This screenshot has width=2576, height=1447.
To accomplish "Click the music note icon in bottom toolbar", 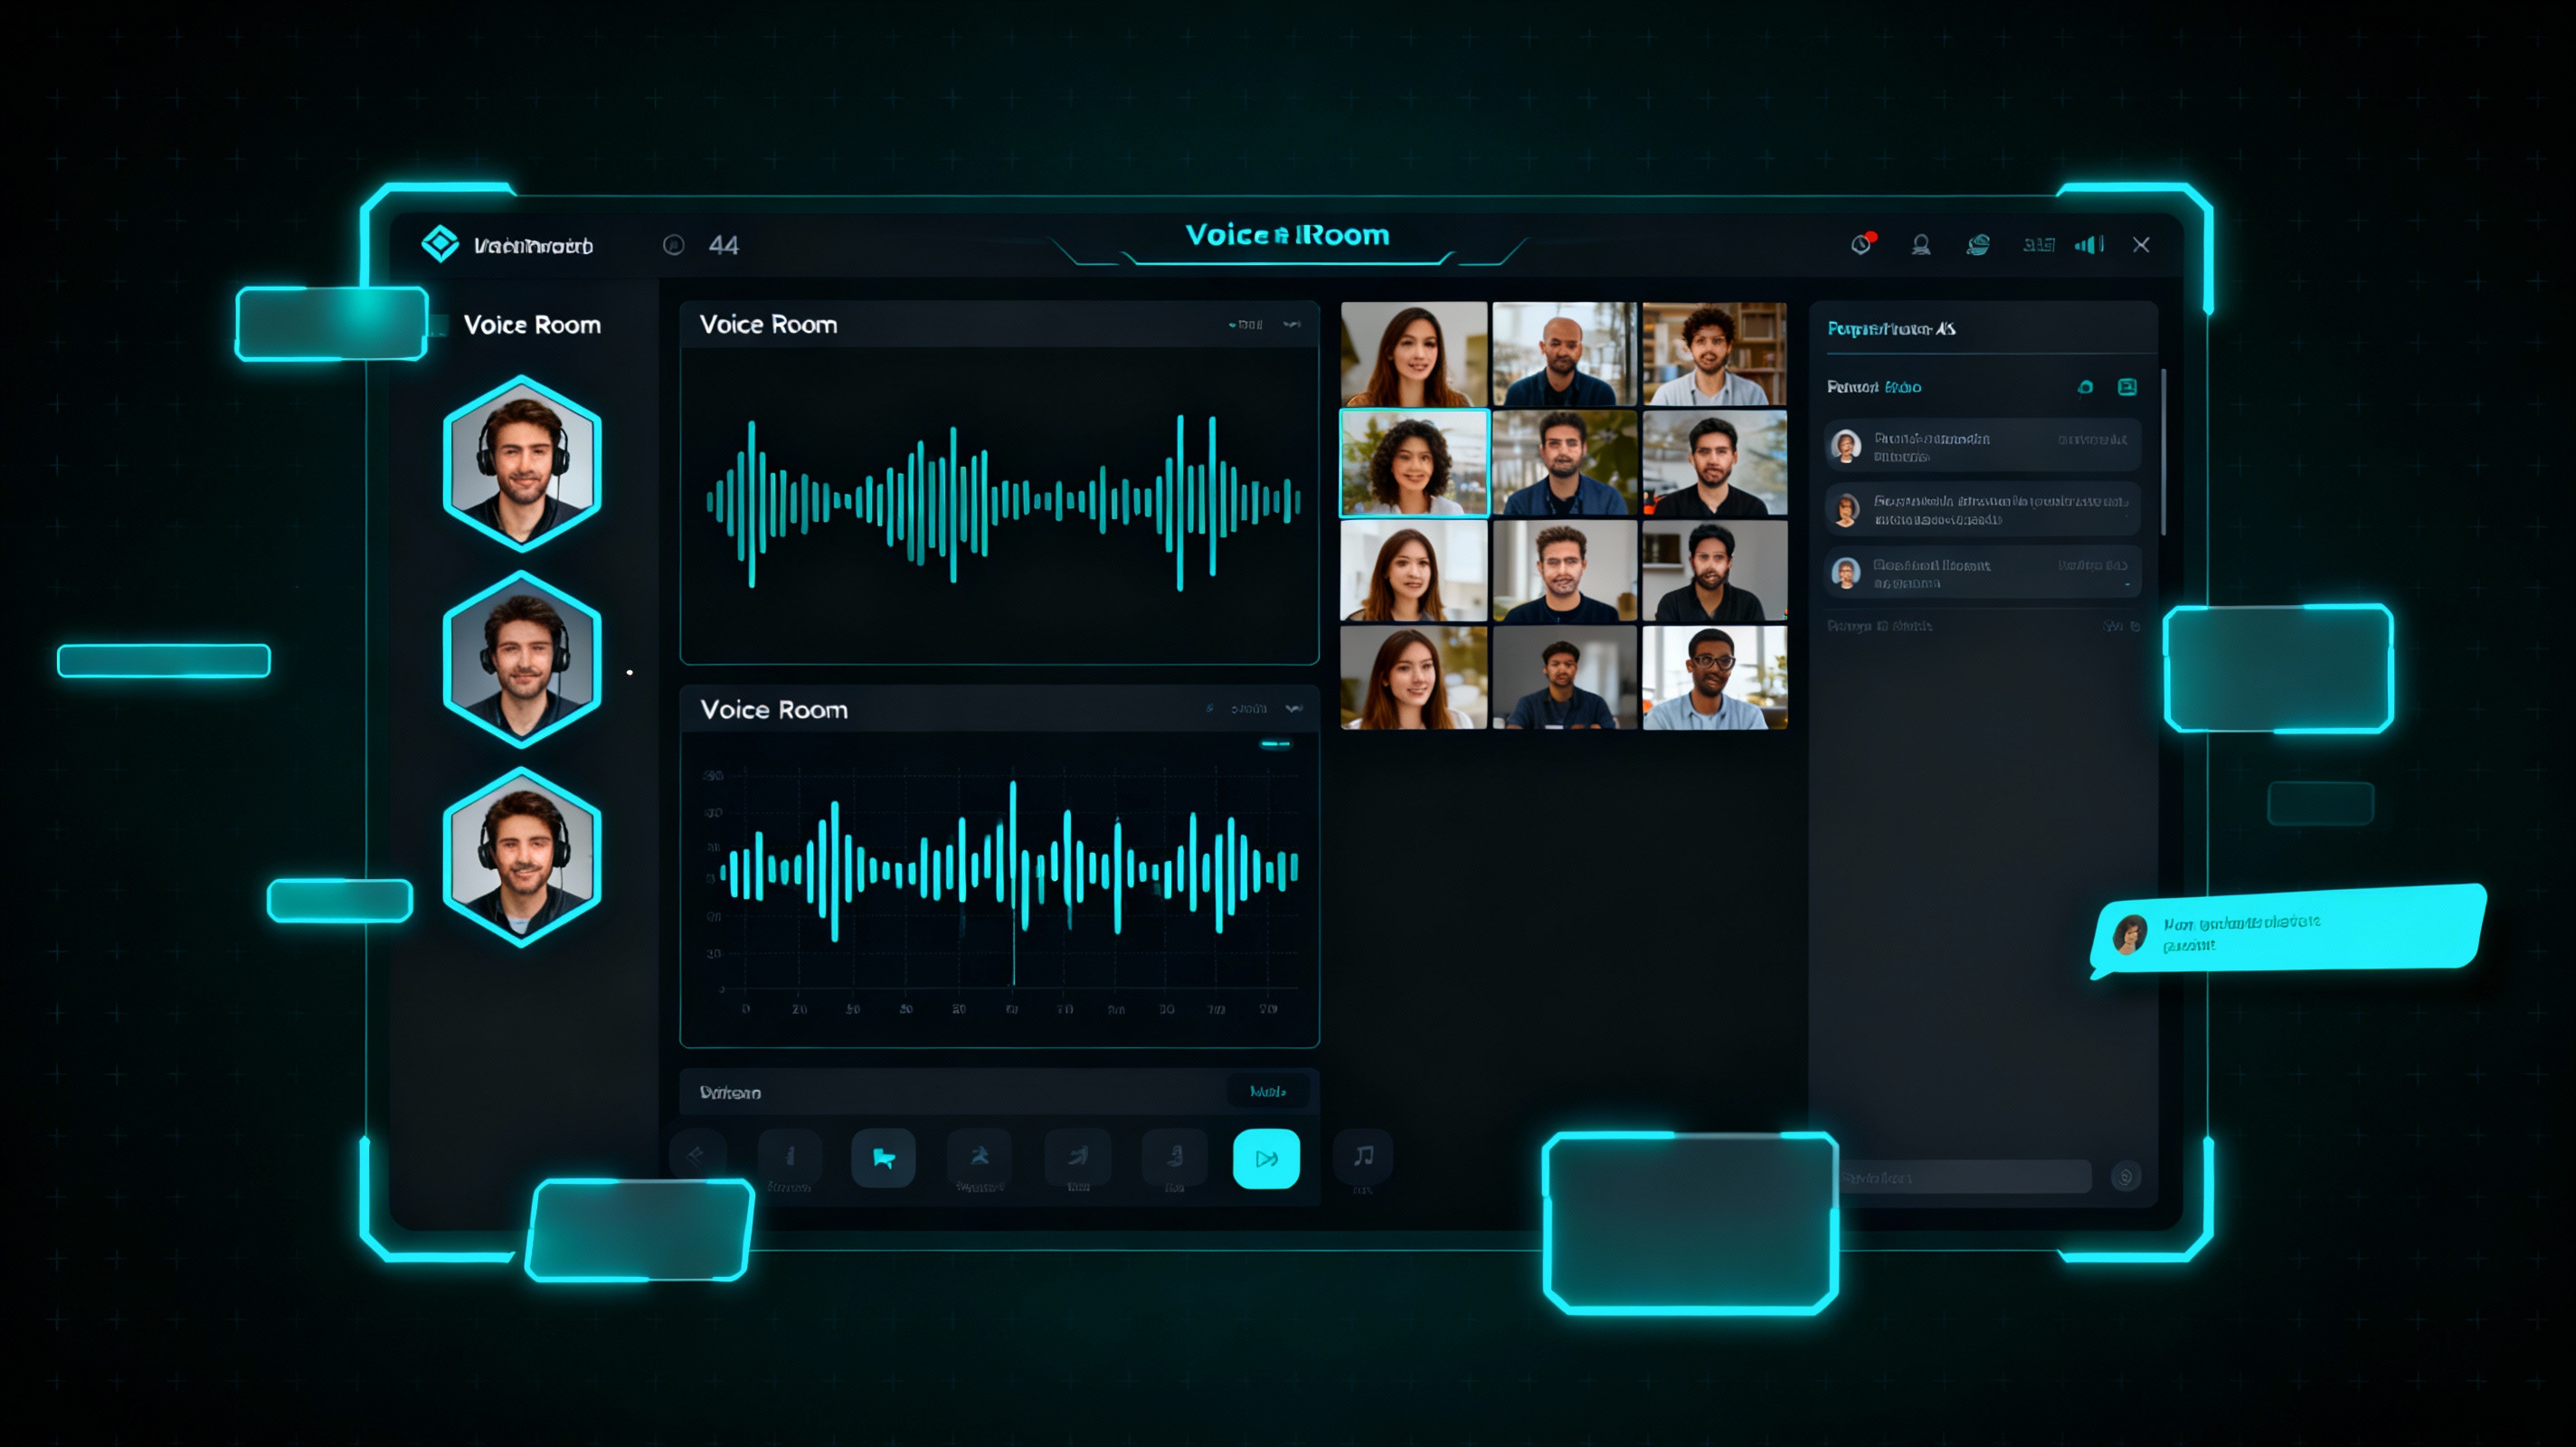I will [1363, 1157].
